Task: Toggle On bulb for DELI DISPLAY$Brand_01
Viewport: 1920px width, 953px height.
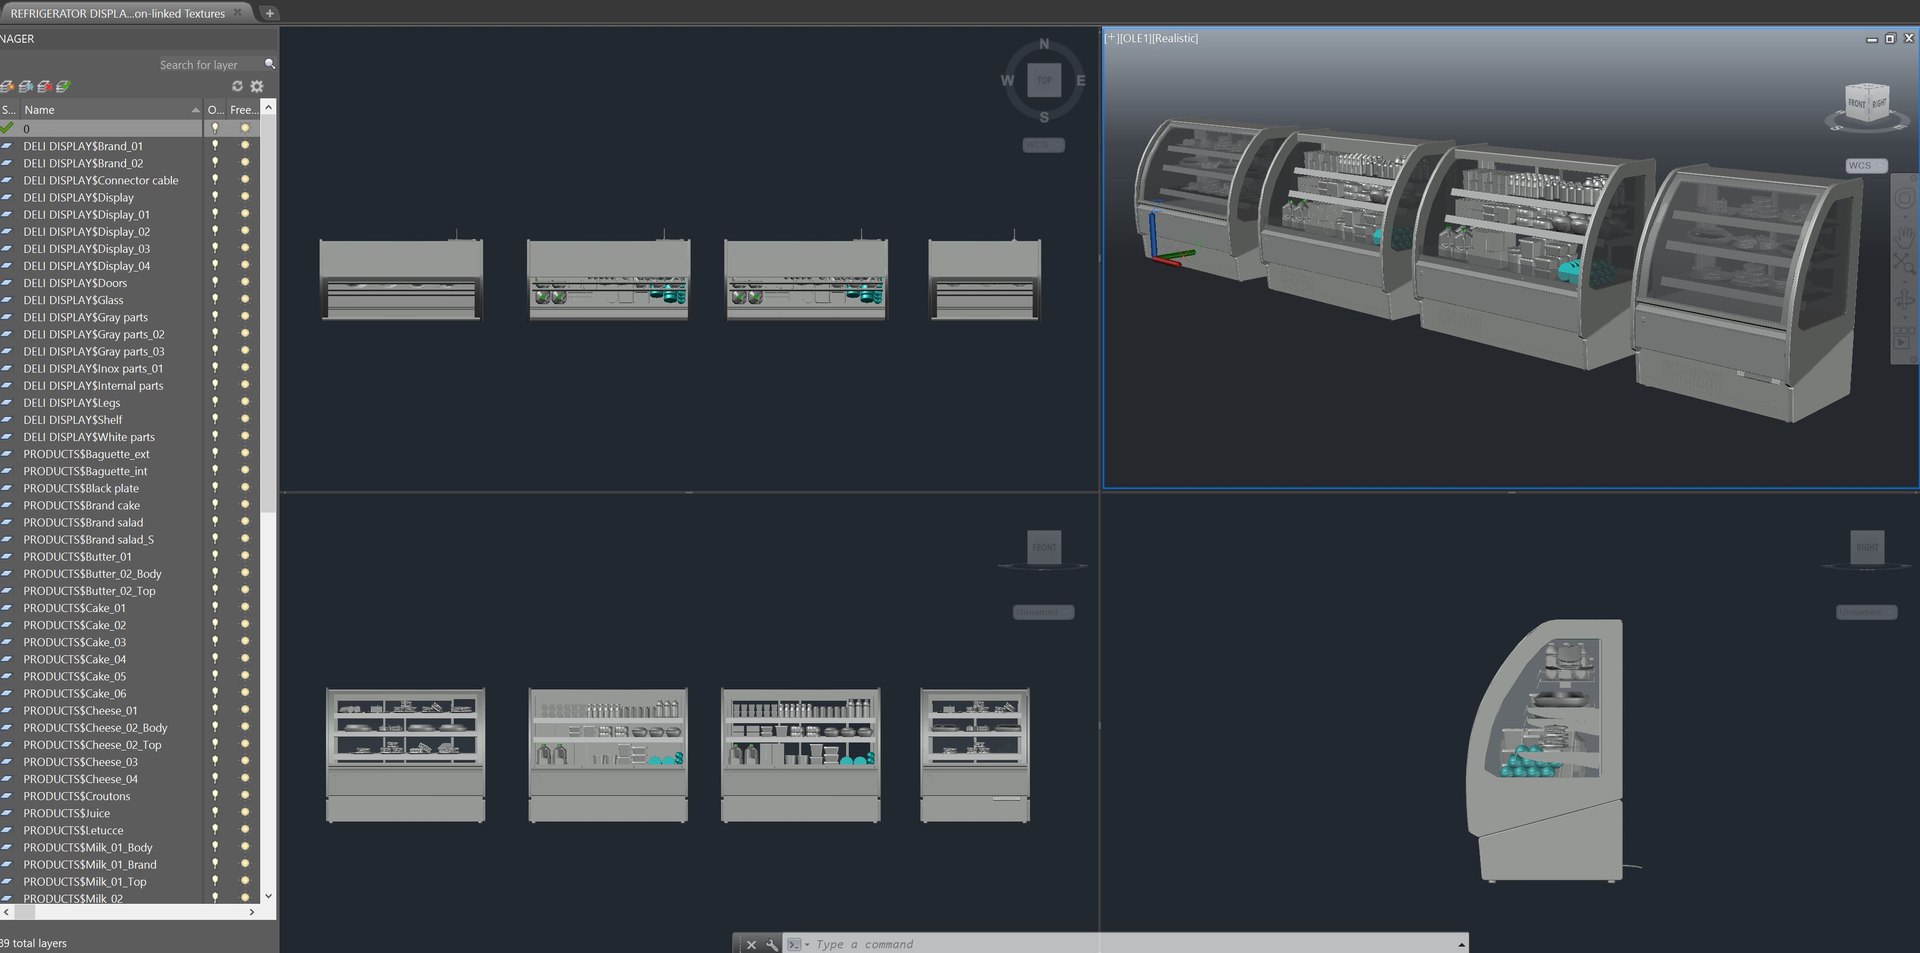Action: pyautogui.click(x=214, y=145)
